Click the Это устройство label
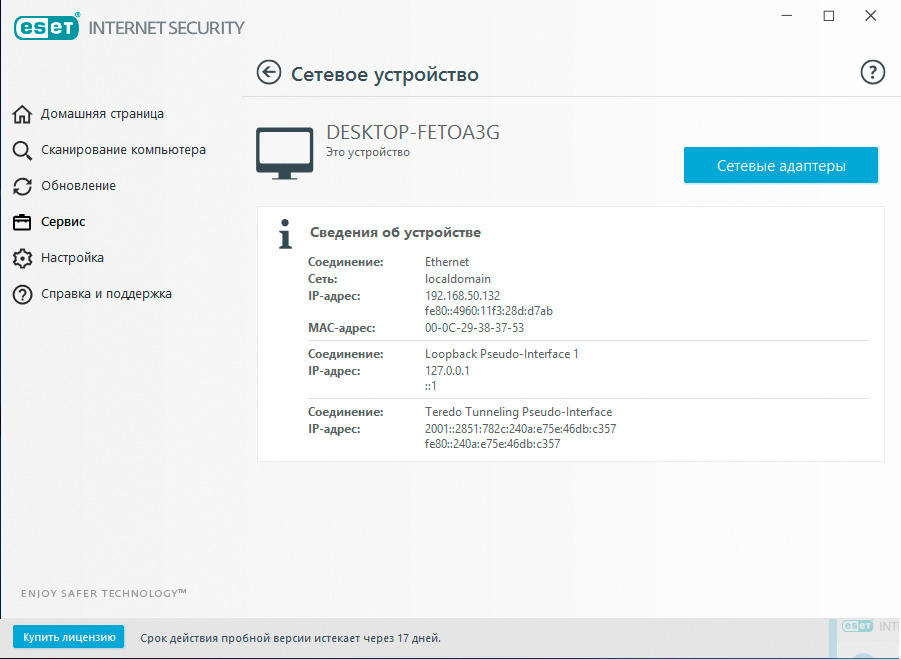901x659 pixels. coord(368,152)
